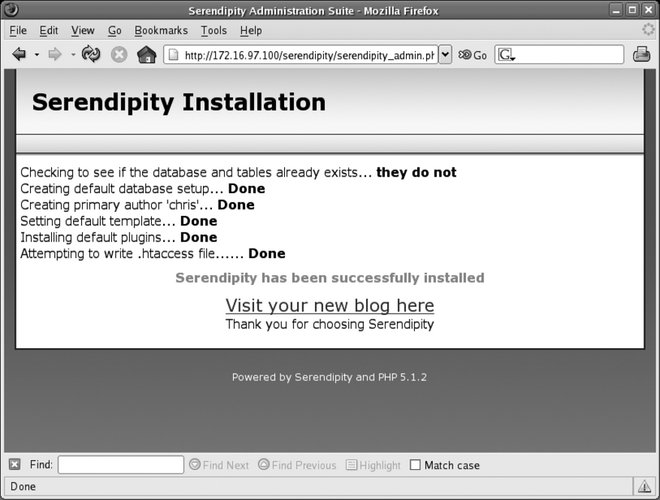Click the Forward arrow button

[55, 54]
